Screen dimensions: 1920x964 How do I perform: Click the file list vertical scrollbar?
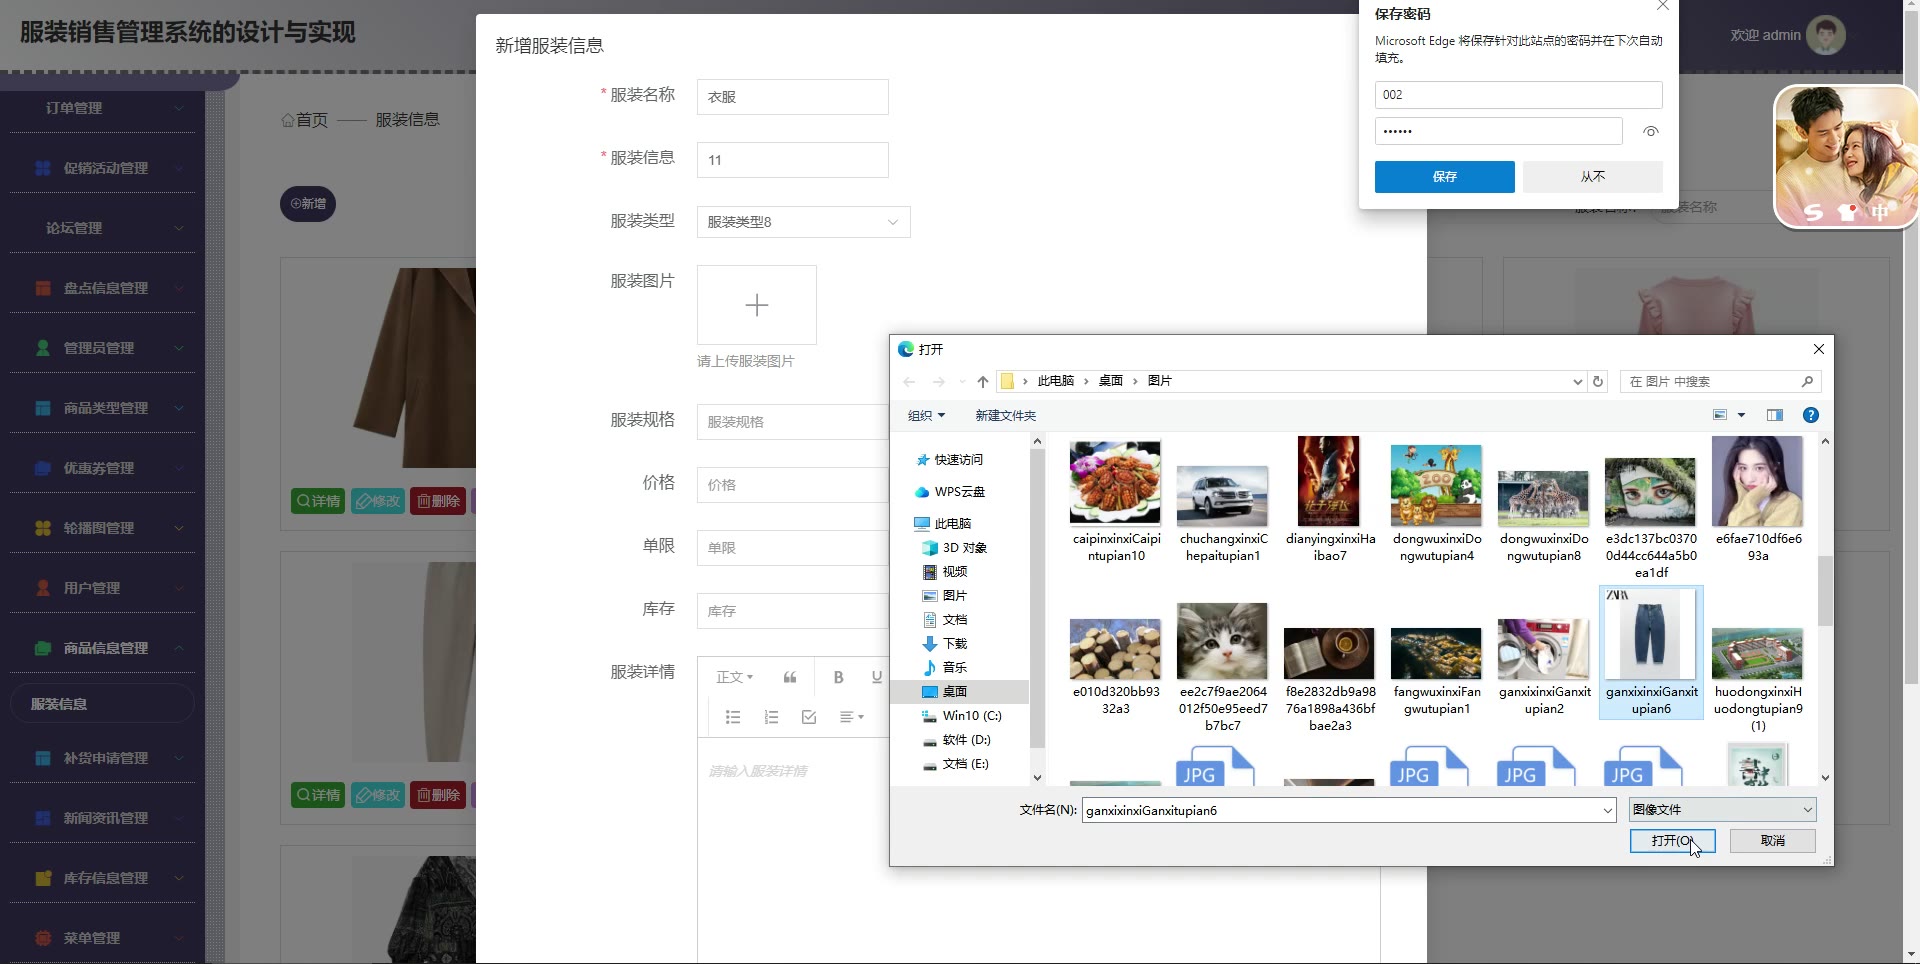click(x=1825, y=590)
